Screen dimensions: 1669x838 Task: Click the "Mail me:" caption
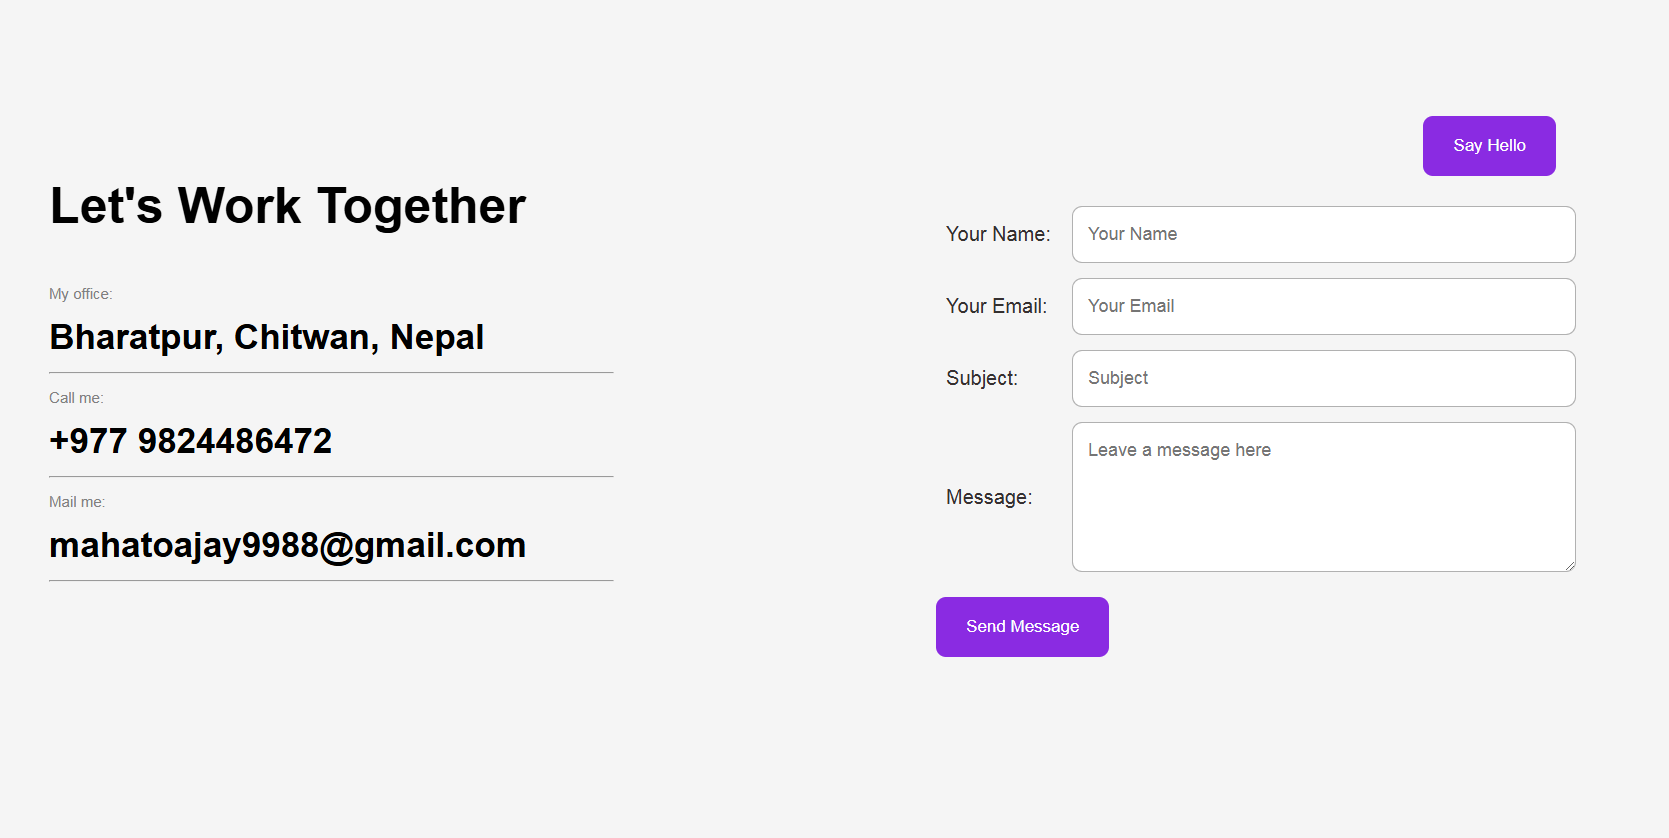(x=77, y=502)
